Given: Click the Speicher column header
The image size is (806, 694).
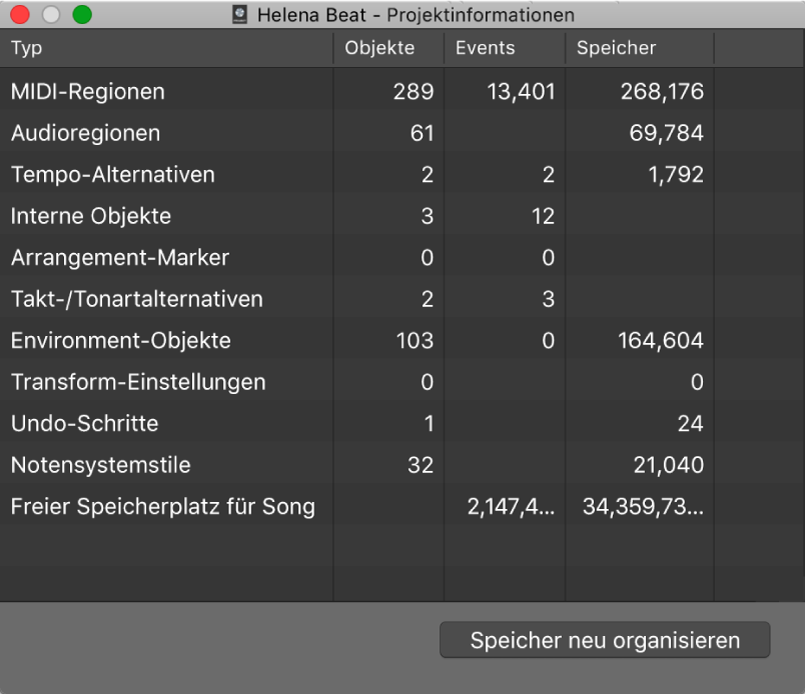Looking at the screenshot, I should (615, 47).
